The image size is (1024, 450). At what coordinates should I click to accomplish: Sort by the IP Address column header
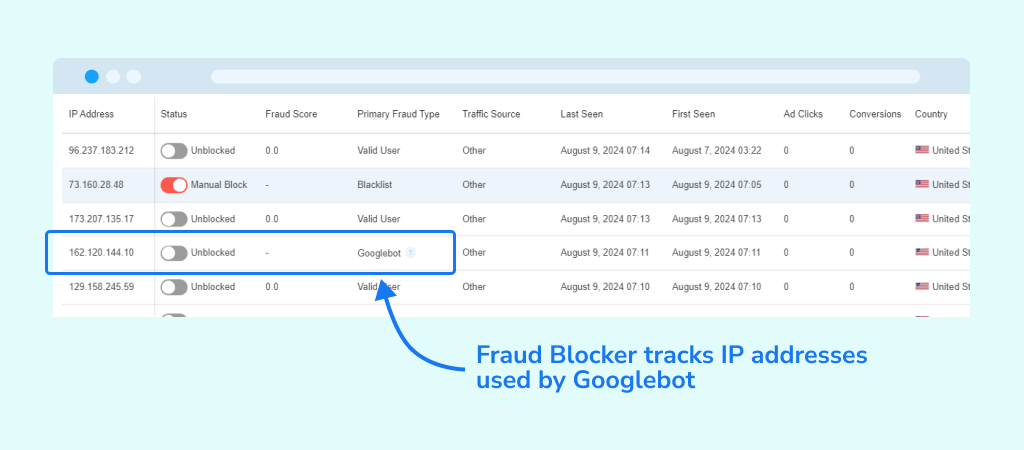tap(91, 114)
